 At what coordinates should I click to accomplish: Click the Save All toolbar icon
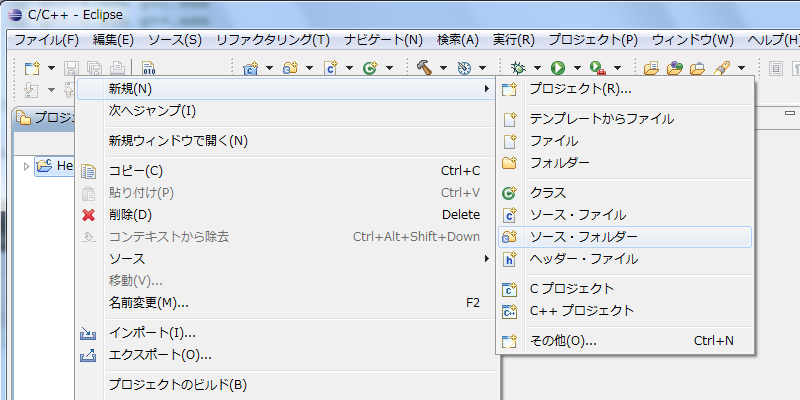(94, 68)
